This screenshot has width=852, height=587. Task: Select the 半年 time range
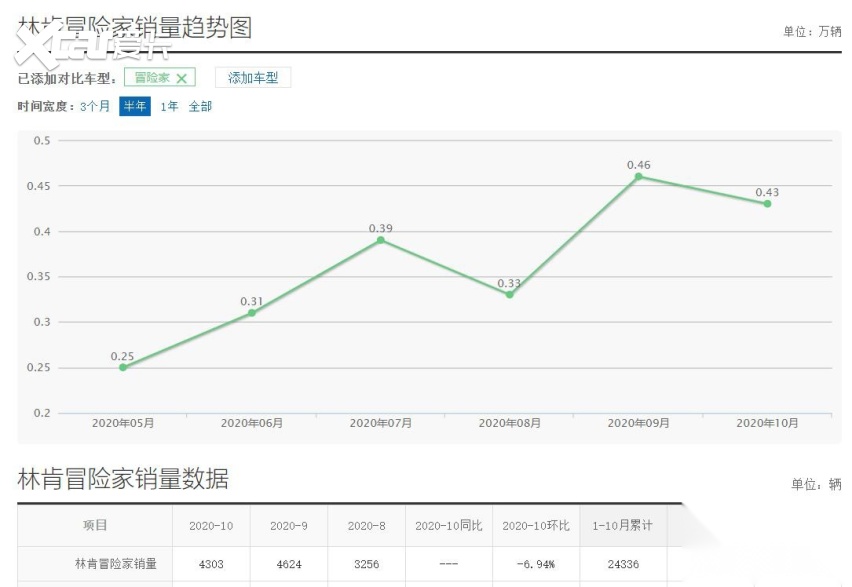click(x=135, y=106)
